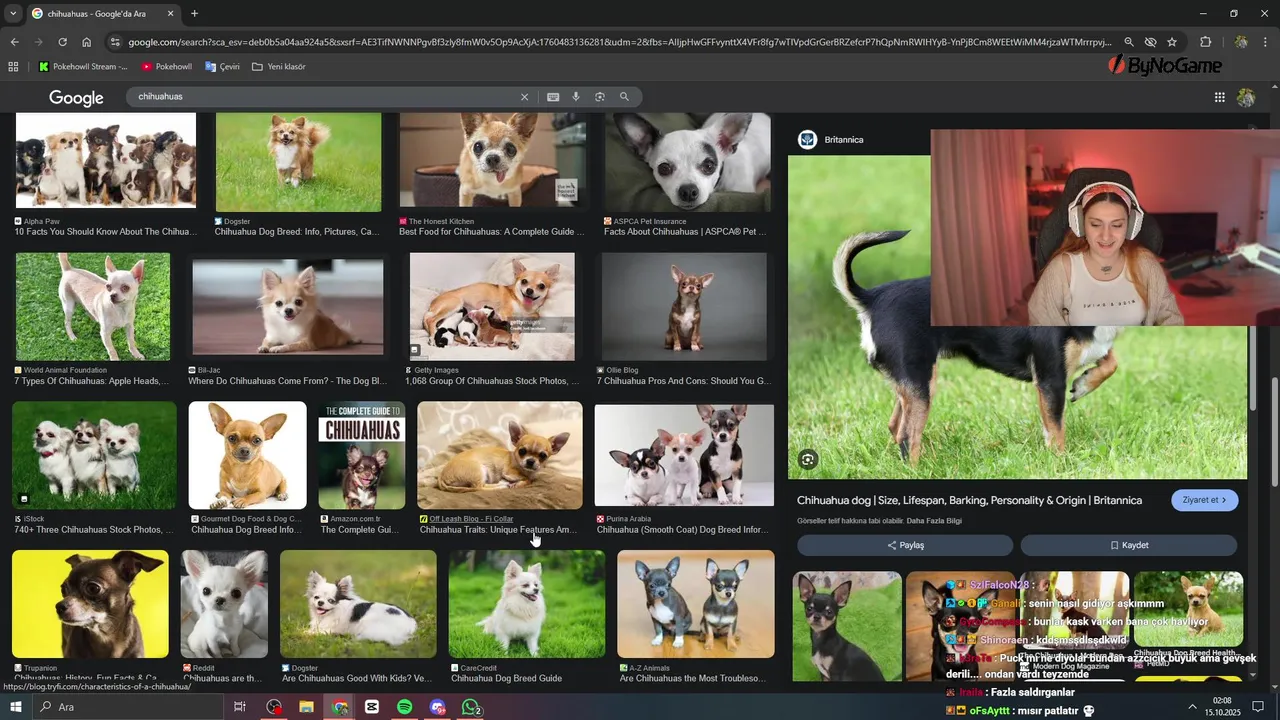Clear the Google search box with the X icon

tap(524, 97)
